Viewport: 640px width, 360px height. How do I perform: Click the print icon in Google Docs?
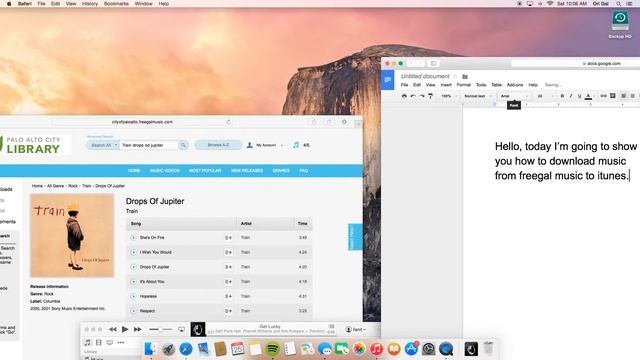tap(404, 96)
